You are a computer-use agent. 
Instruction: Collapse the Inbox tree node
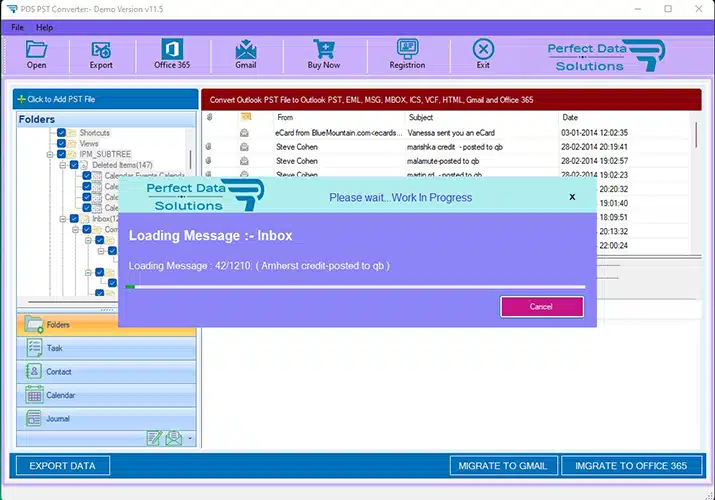(x=63, y=219)
